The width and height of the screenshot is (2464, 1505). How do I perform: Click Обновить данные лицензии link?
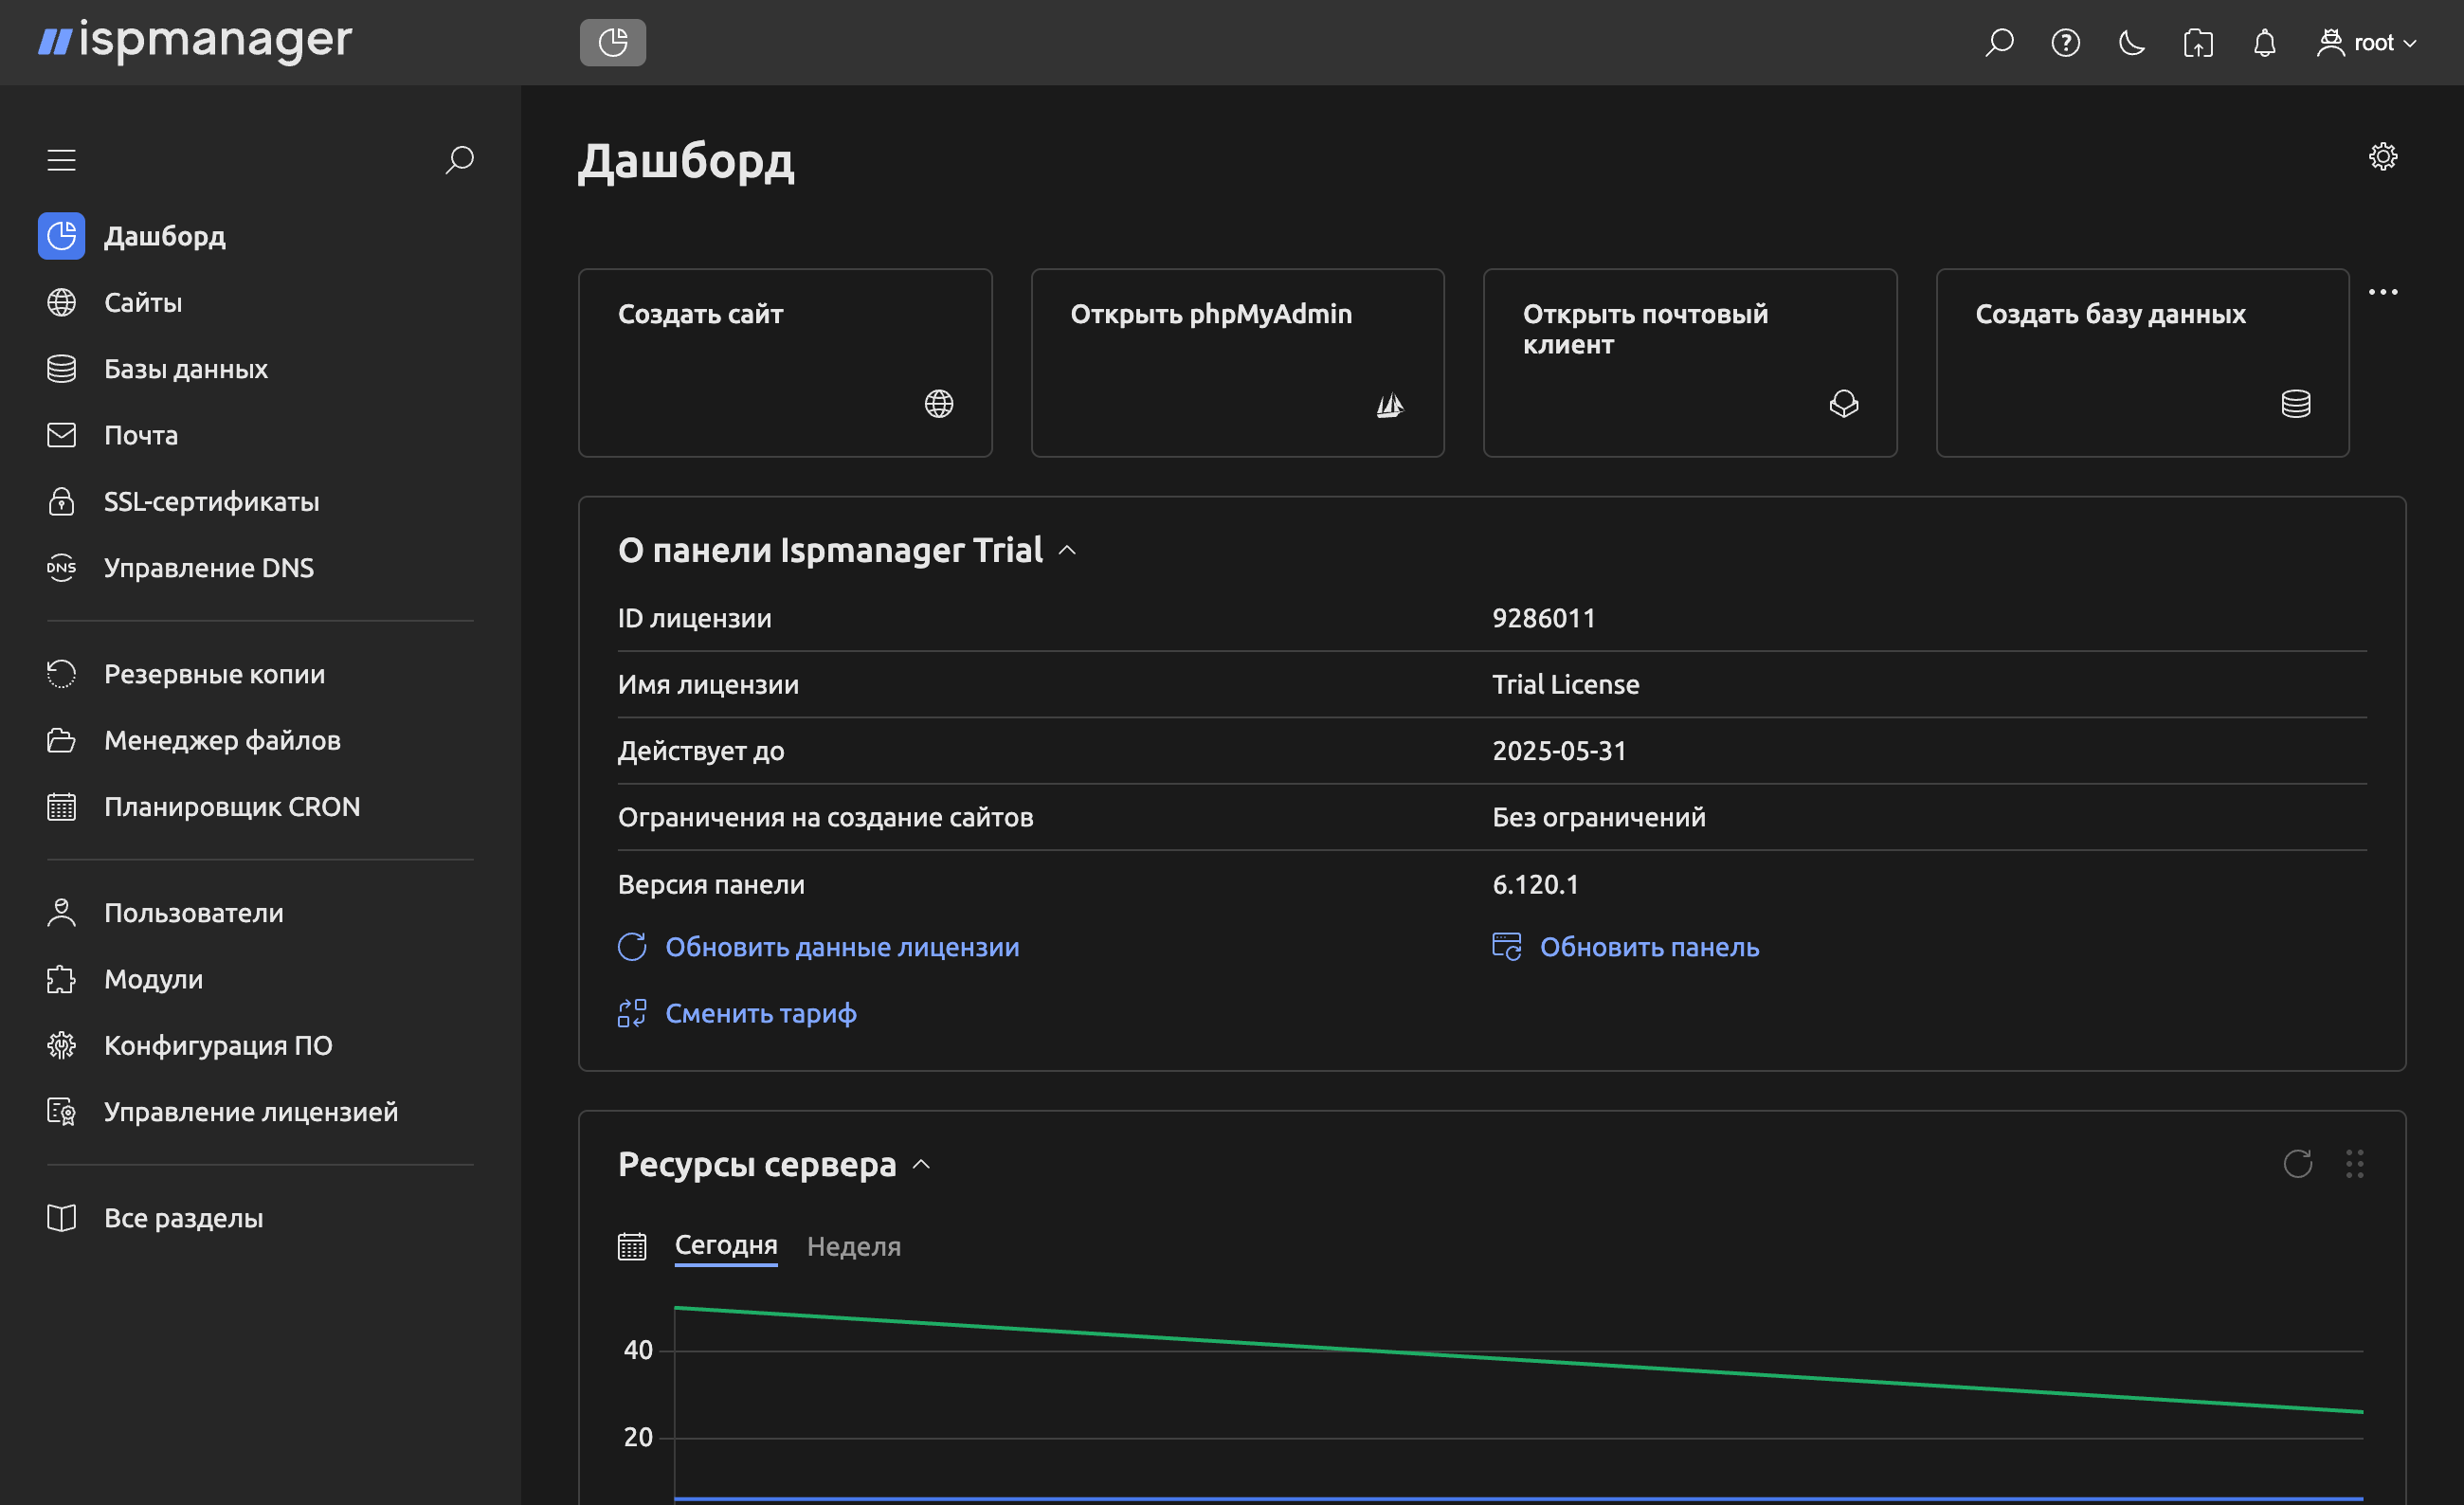(819, 947)
